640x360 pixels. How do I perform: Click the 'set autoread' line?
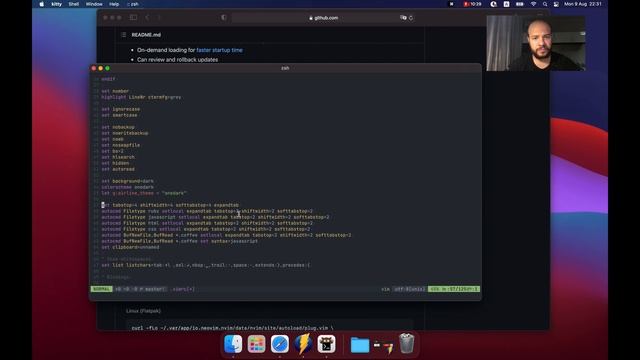118,169
